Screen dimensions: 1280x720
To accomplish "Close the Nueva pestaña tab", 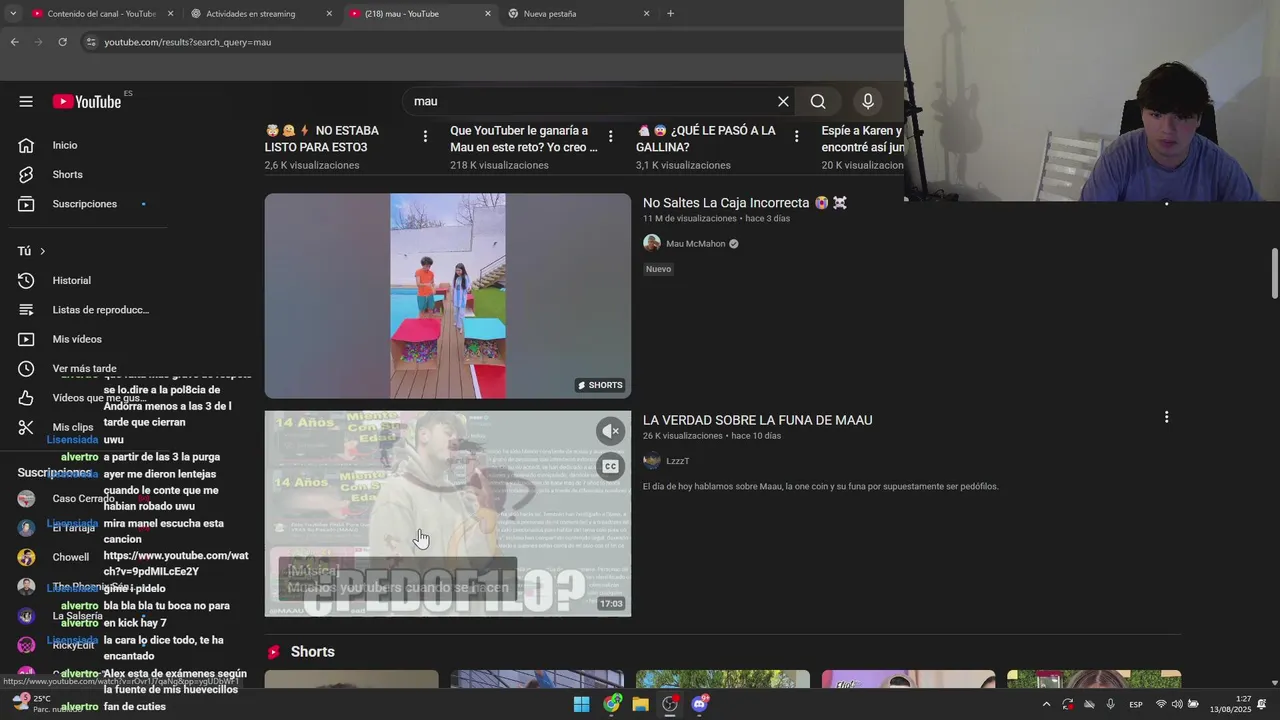I will coord(646,14).
